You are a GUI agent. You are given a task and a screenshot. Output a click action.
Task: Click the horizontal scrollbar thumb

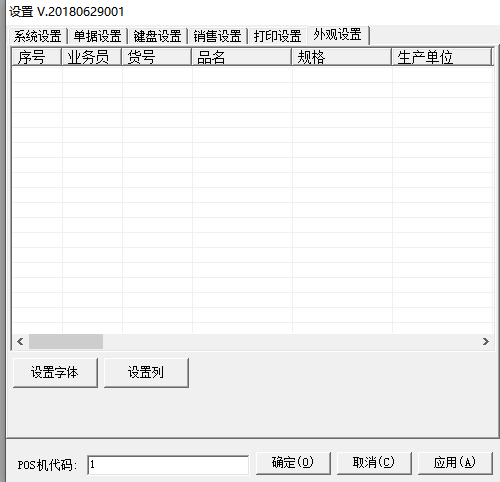66,342
